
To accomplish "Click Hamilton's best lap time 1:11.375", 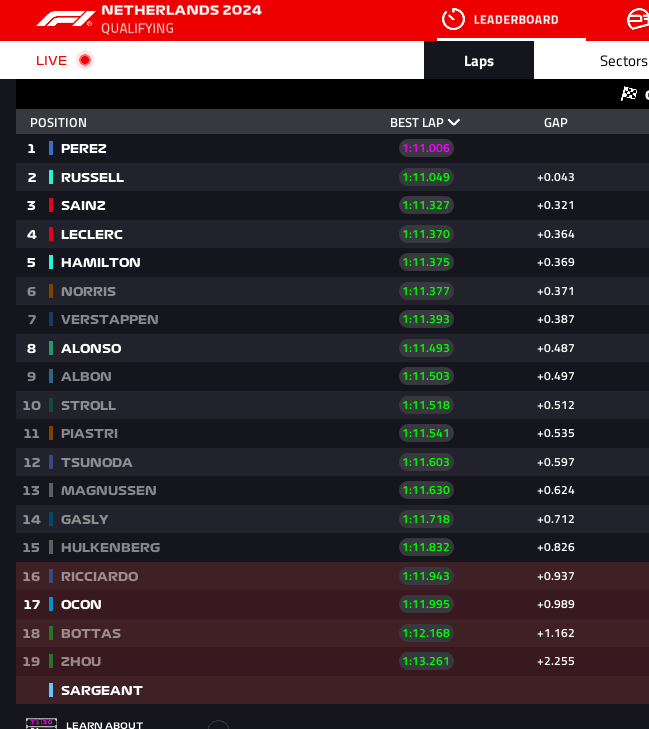I will pyautogui.click(x=426, y=262).
